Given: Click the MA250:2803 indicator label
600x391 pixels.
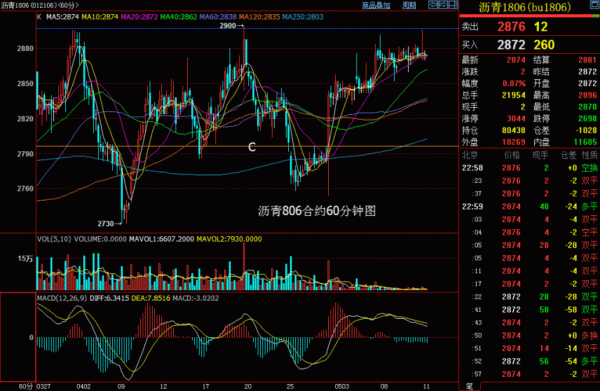Looking at the screenshot, I should [302, 17].
